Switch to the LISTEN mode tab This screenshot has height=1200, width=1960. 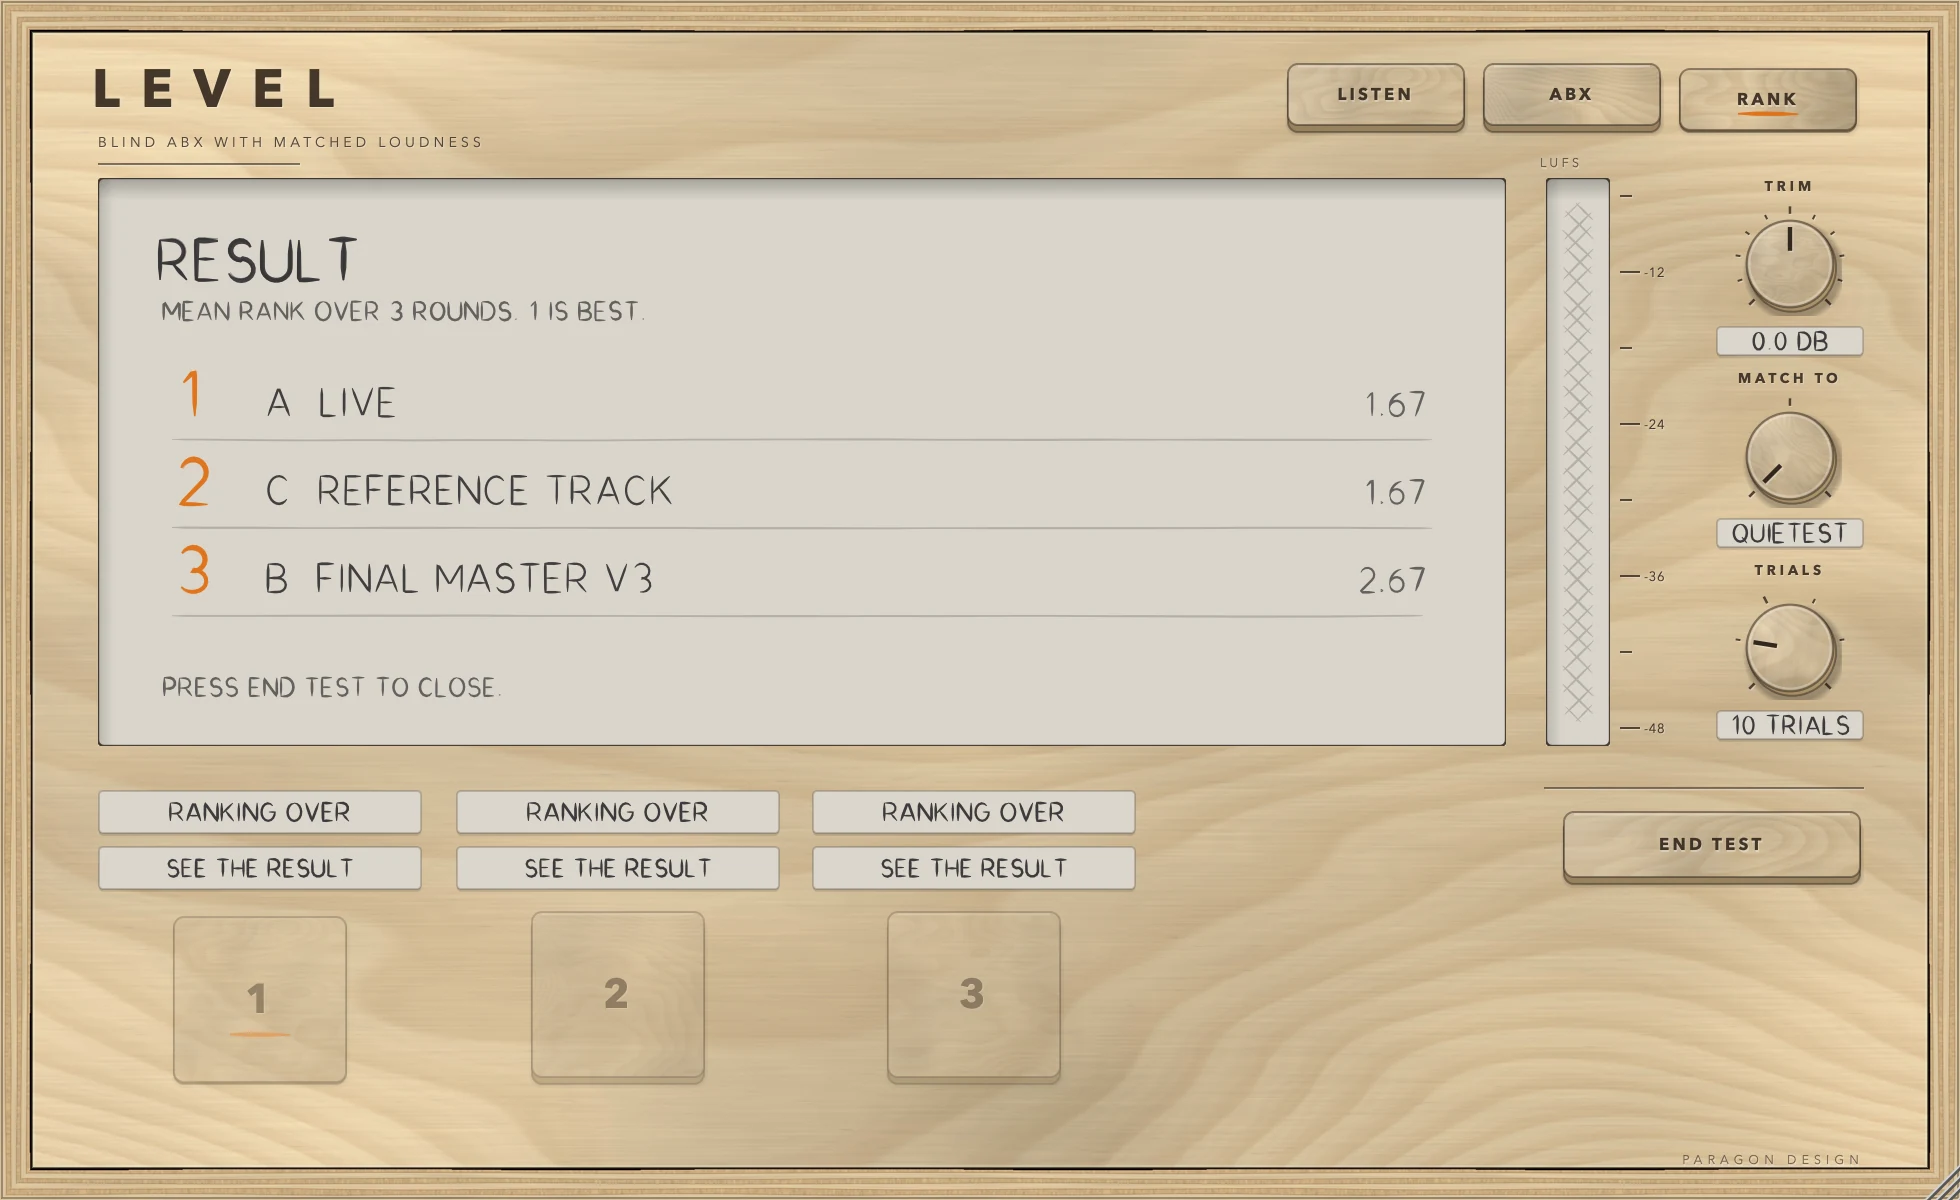[x=1375, y=95]
